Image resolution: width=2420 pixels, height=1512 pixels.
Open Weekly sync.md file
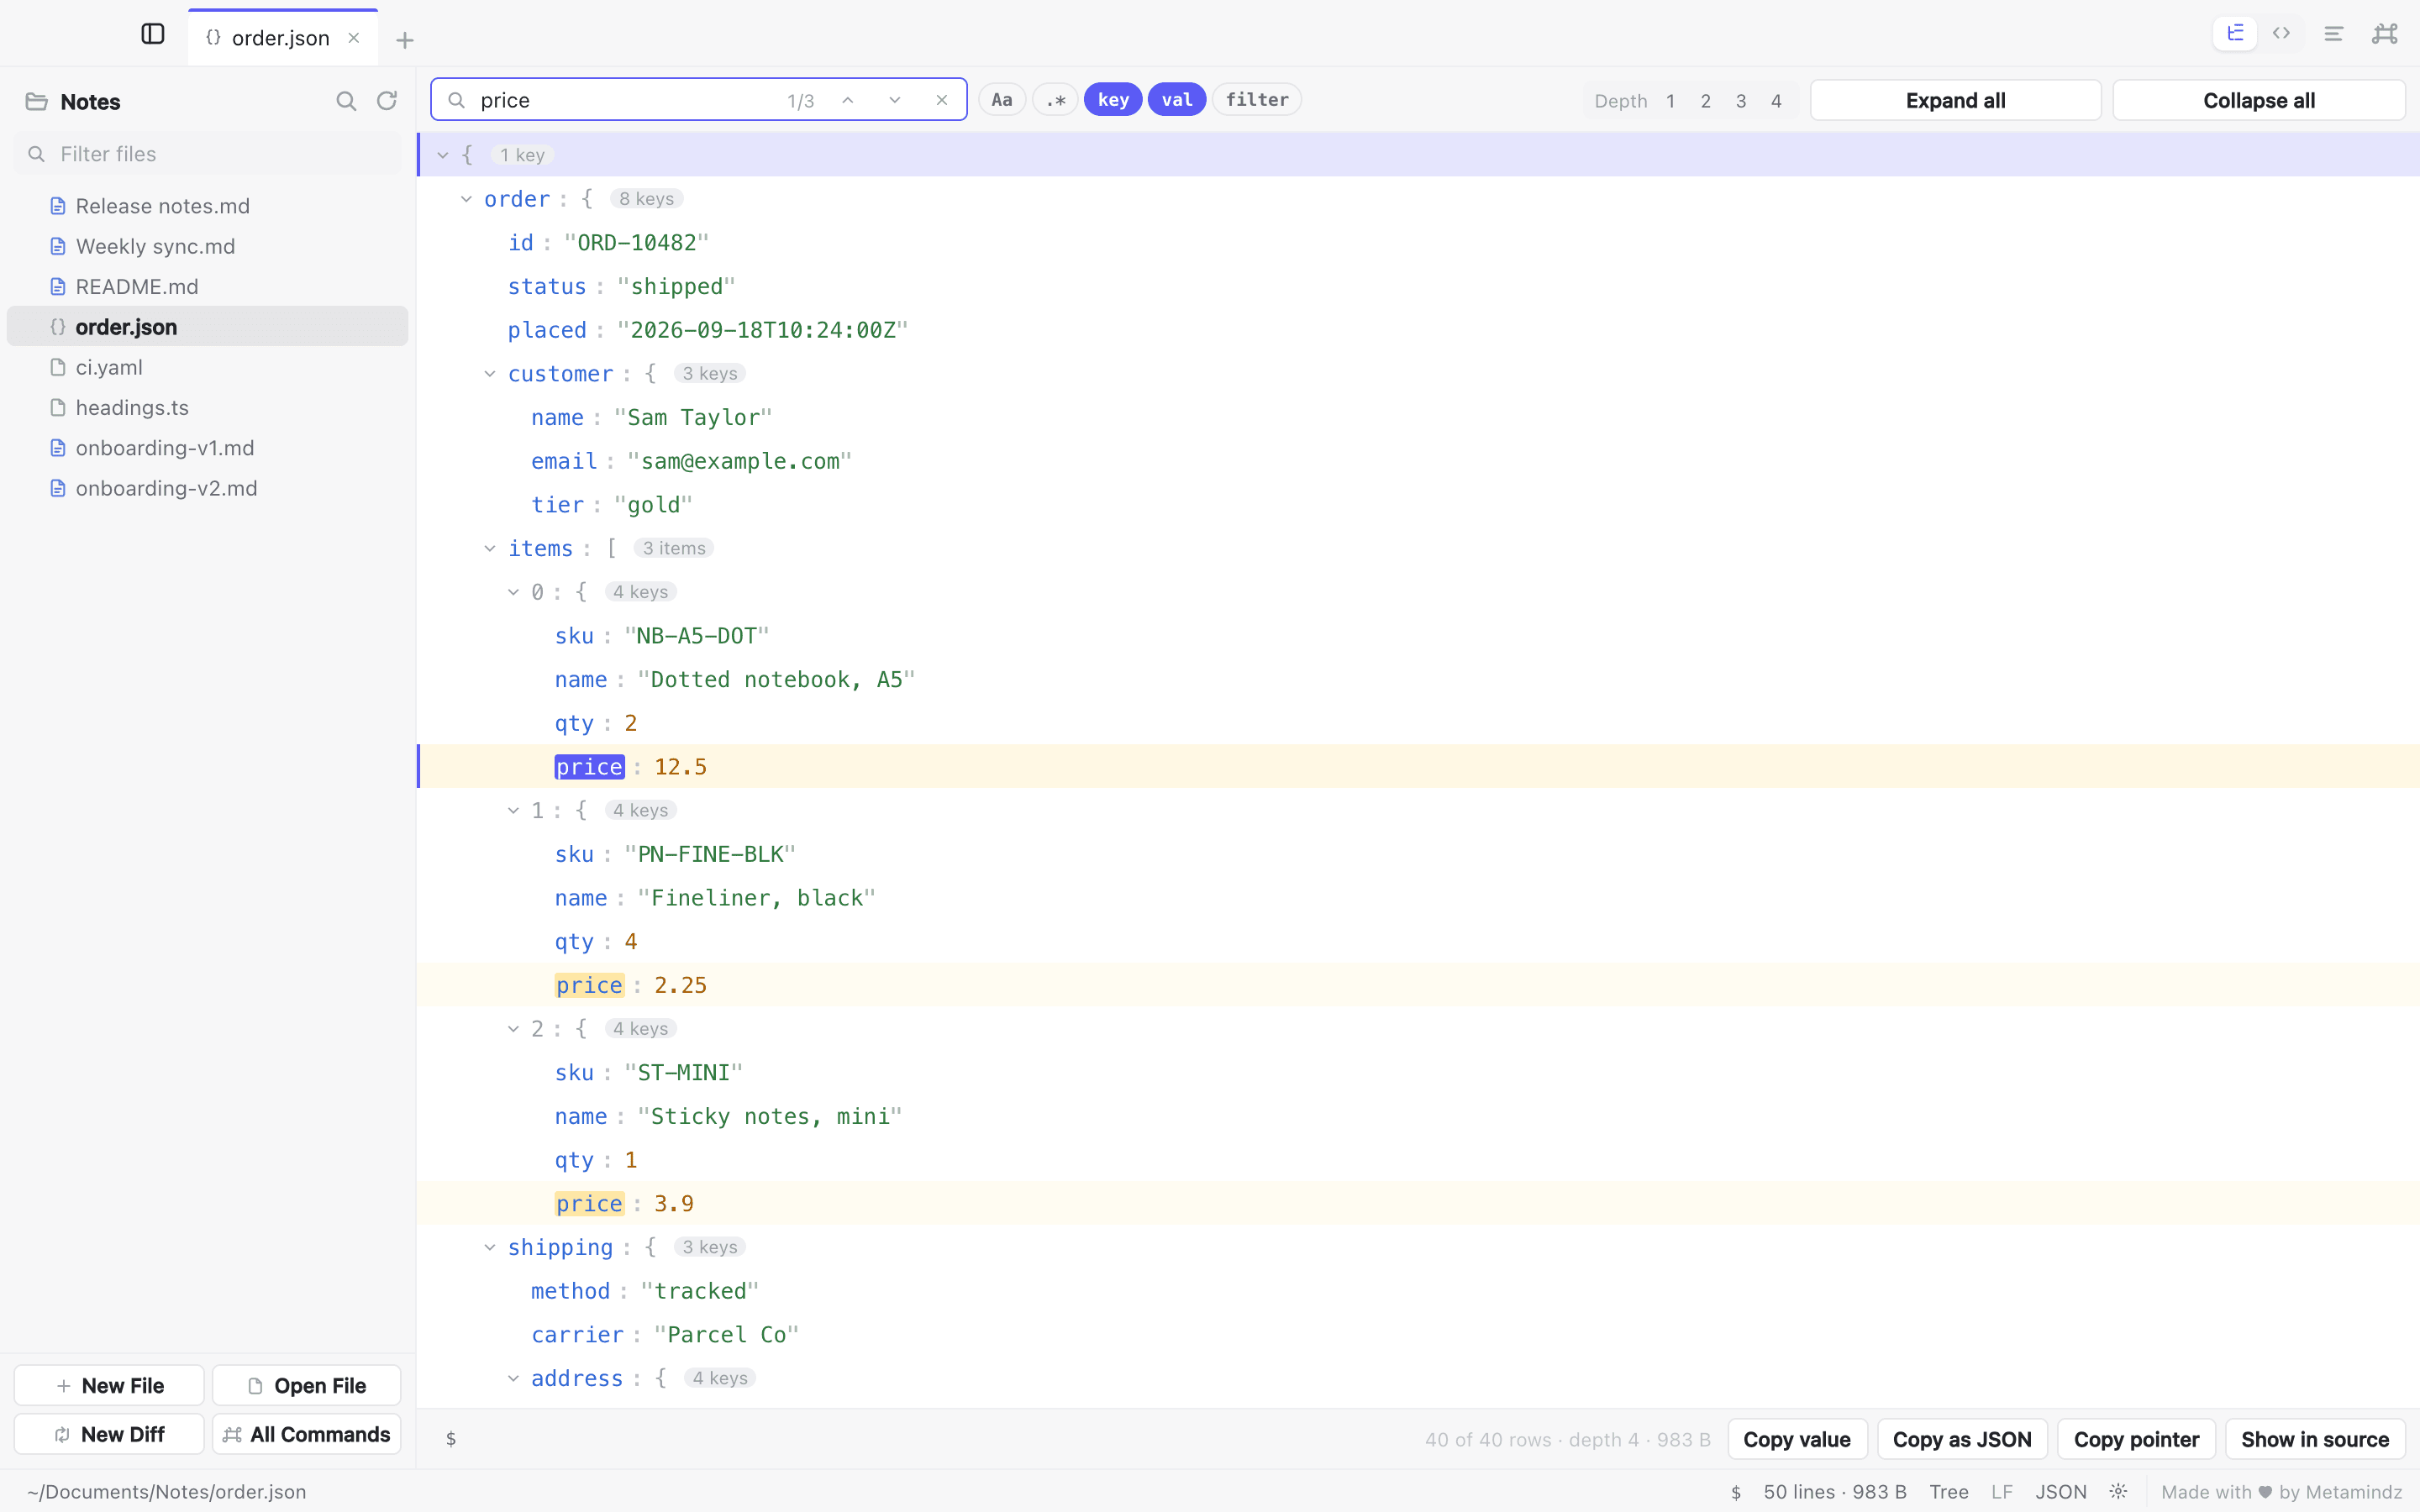pos(207,246)
